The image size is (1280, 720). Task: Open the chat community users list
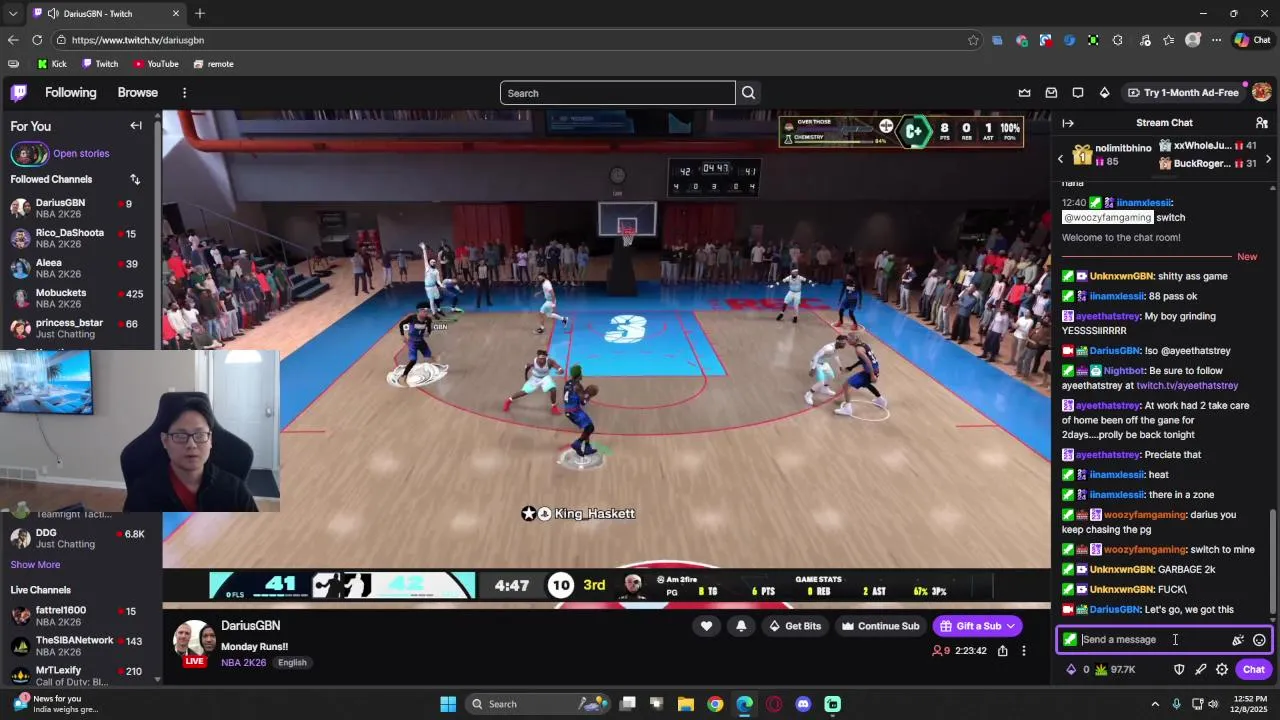coord(1262,123)
